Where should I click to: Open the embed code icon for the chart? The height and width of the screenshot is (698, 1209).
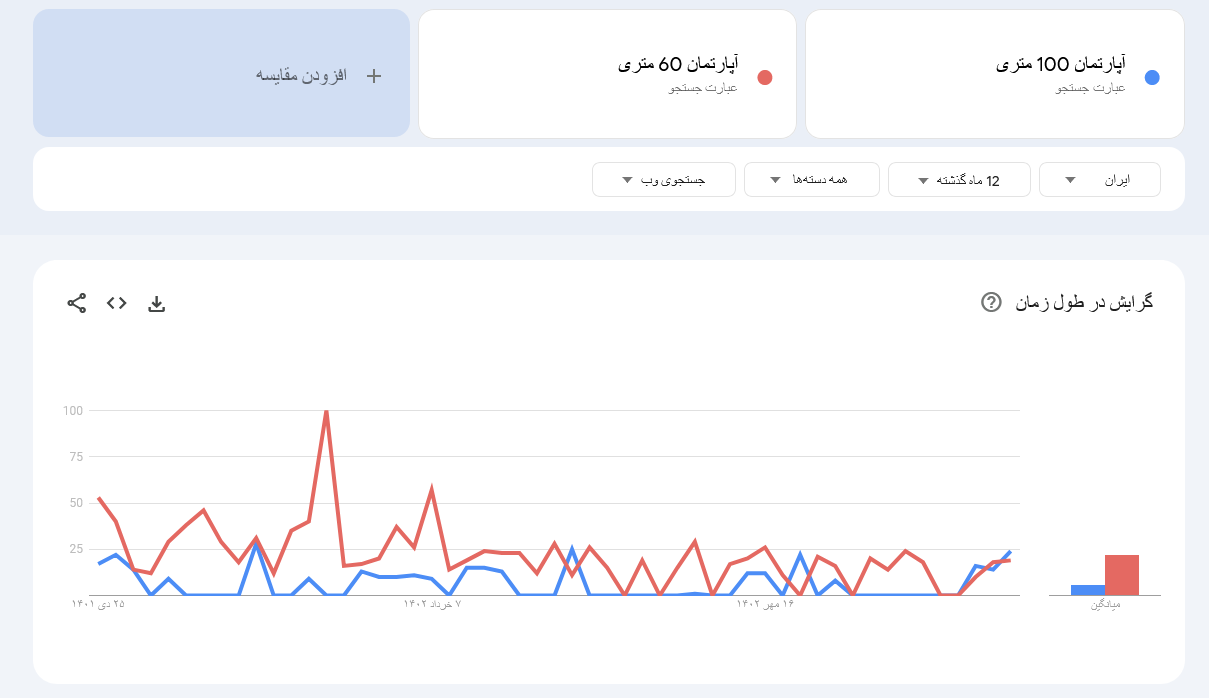click(116, 303)
